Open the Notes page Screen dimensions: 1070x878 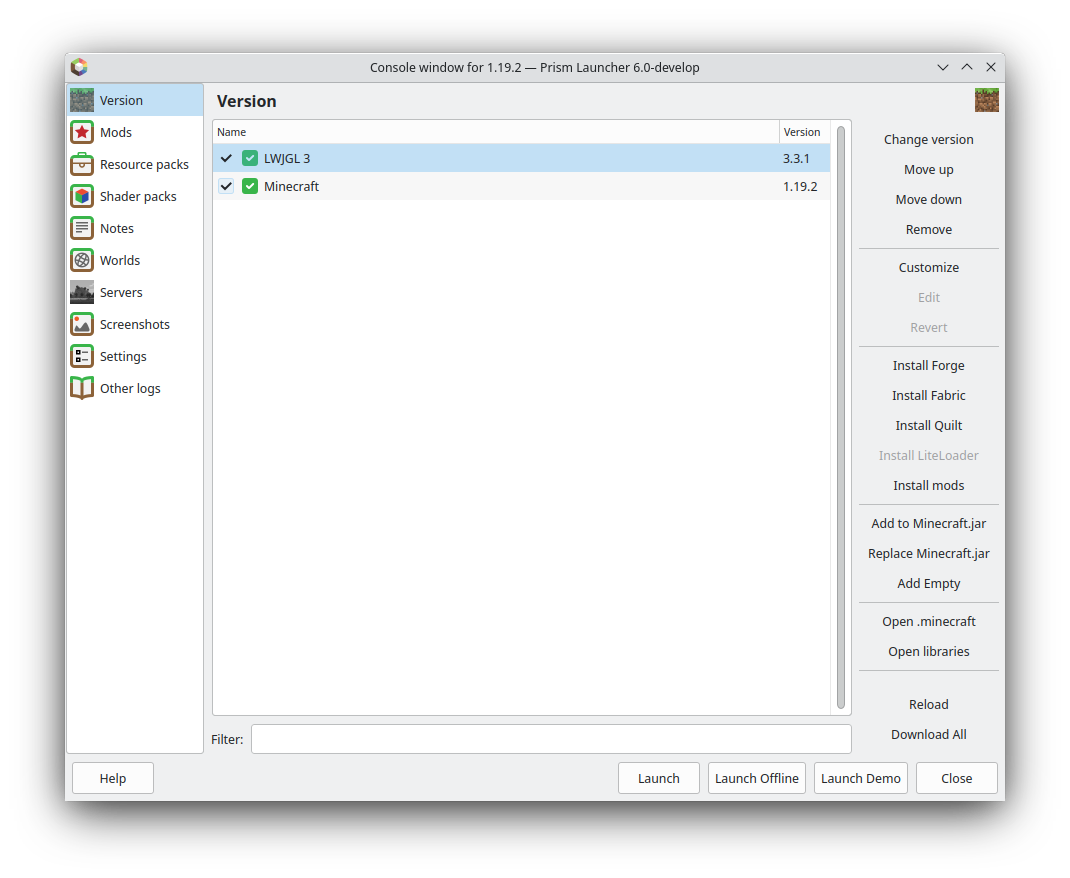click(116, 227)
